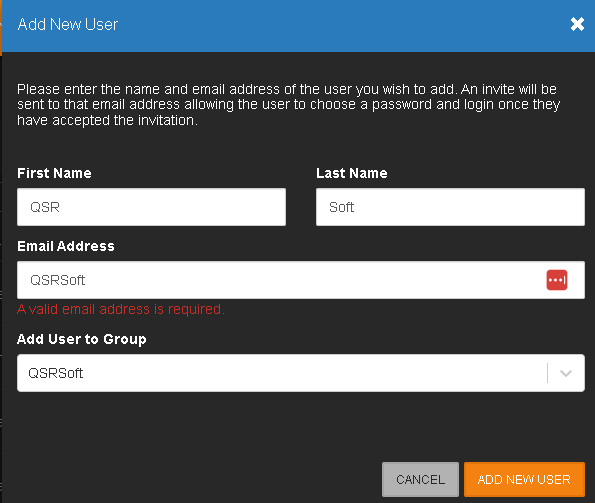Click the red valid email required message
The height and width of the screenshot is (503, 595).
(121, 309)
